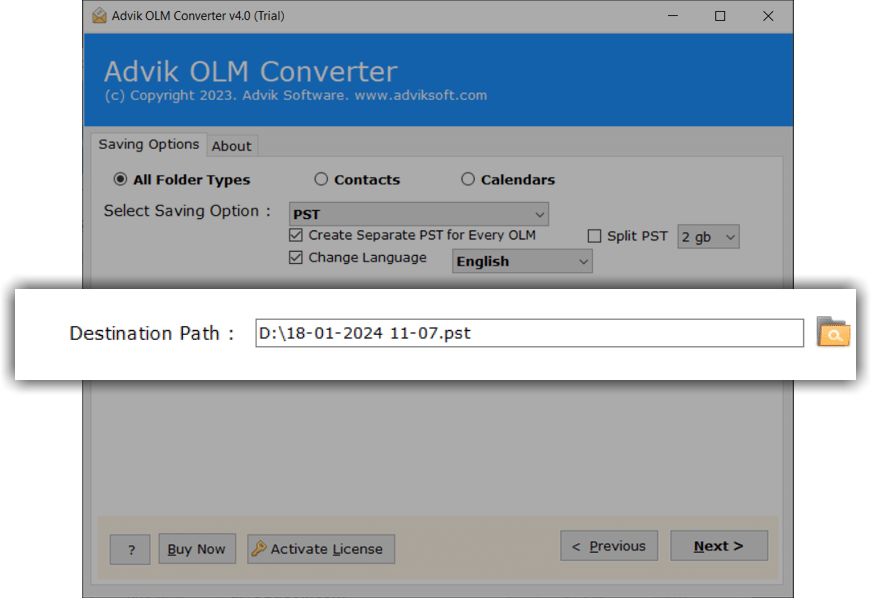
Task: Select the Contacts radio button
Action: pos(321,179)
